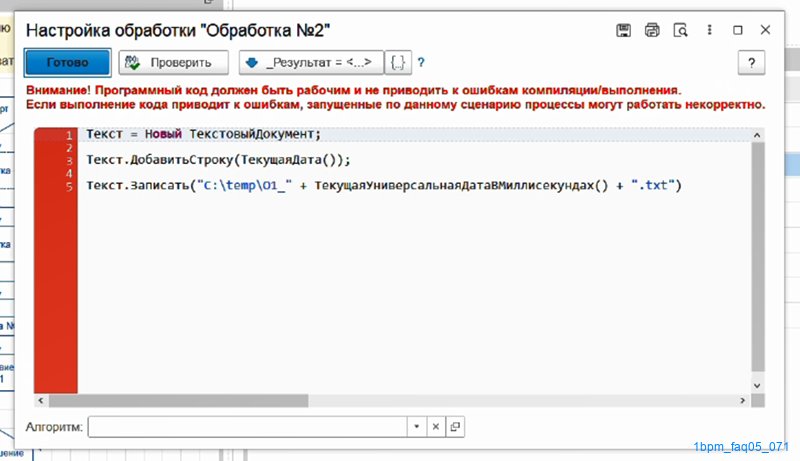Open print preview with the magnifier icon
Image resolution: width=800 pixels, height=461 pixels.
click(x=681, y=30)
